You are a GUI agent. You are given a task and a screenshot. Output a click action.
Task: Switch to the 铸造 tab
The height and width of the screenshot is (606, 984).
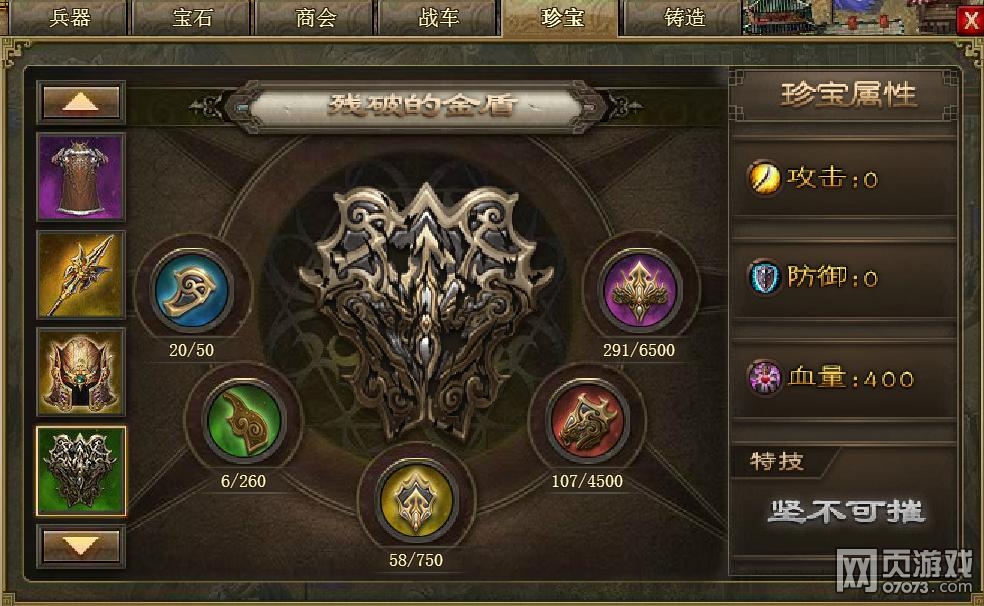point(685,18)
